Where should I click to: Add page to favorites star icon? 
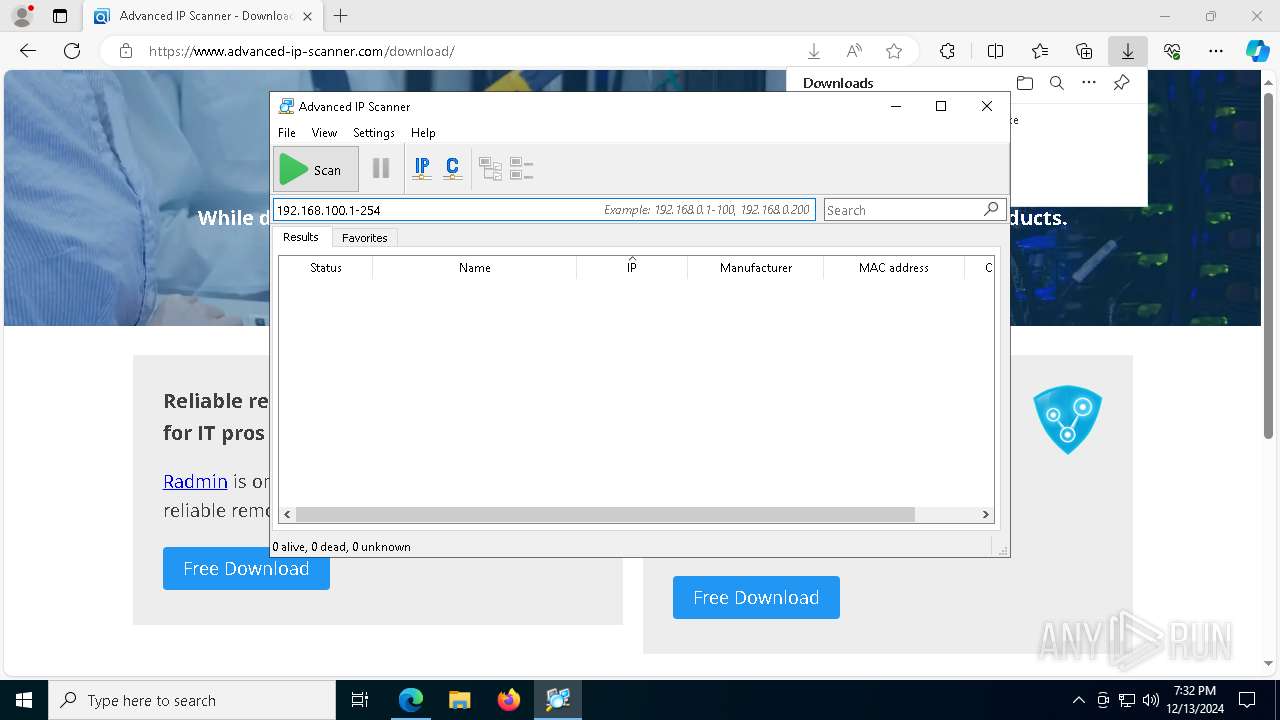point(894,51)
